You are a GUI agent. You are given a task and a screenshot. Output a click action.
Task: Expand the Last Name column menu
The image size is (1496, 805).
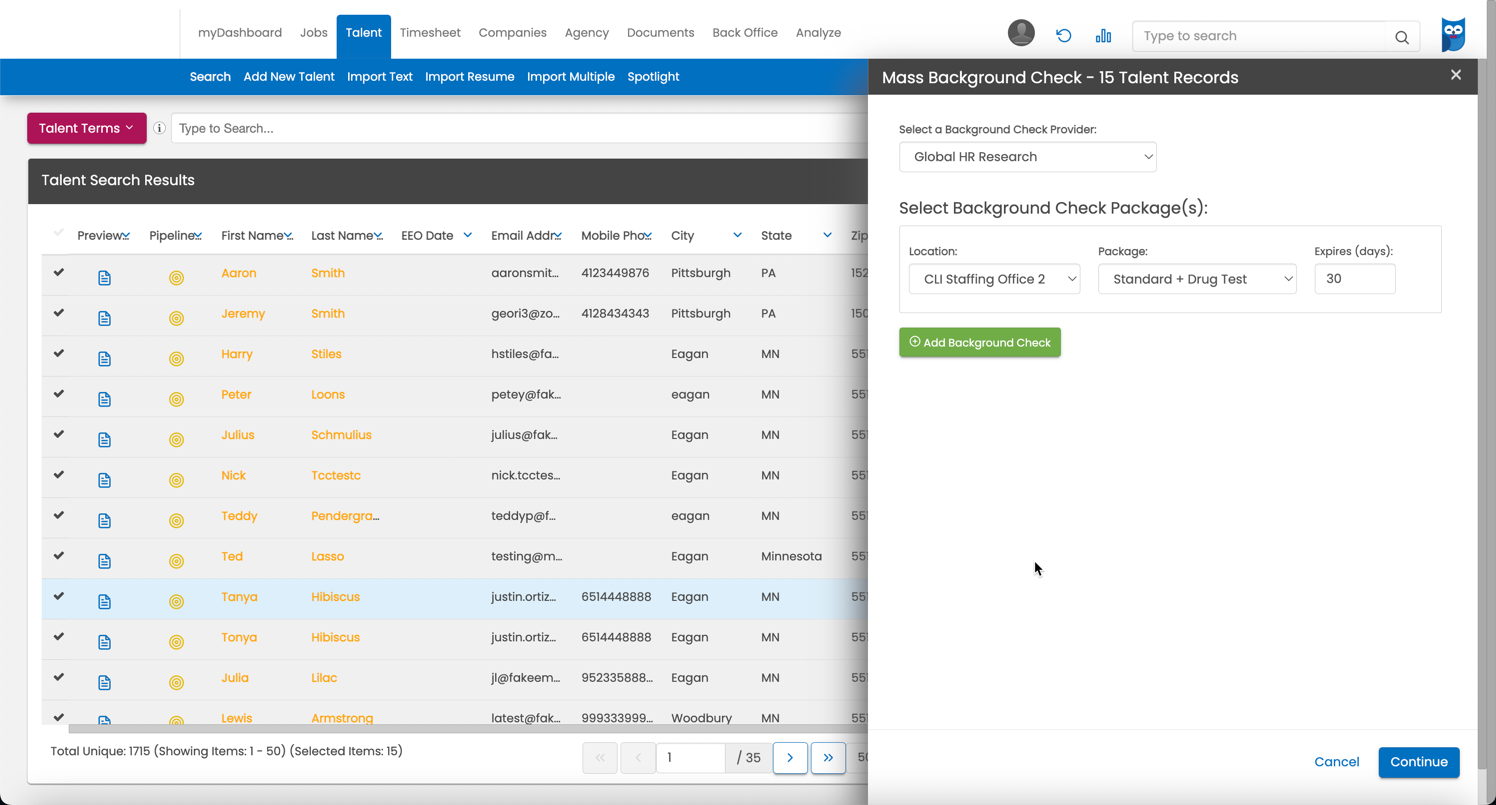378,236
